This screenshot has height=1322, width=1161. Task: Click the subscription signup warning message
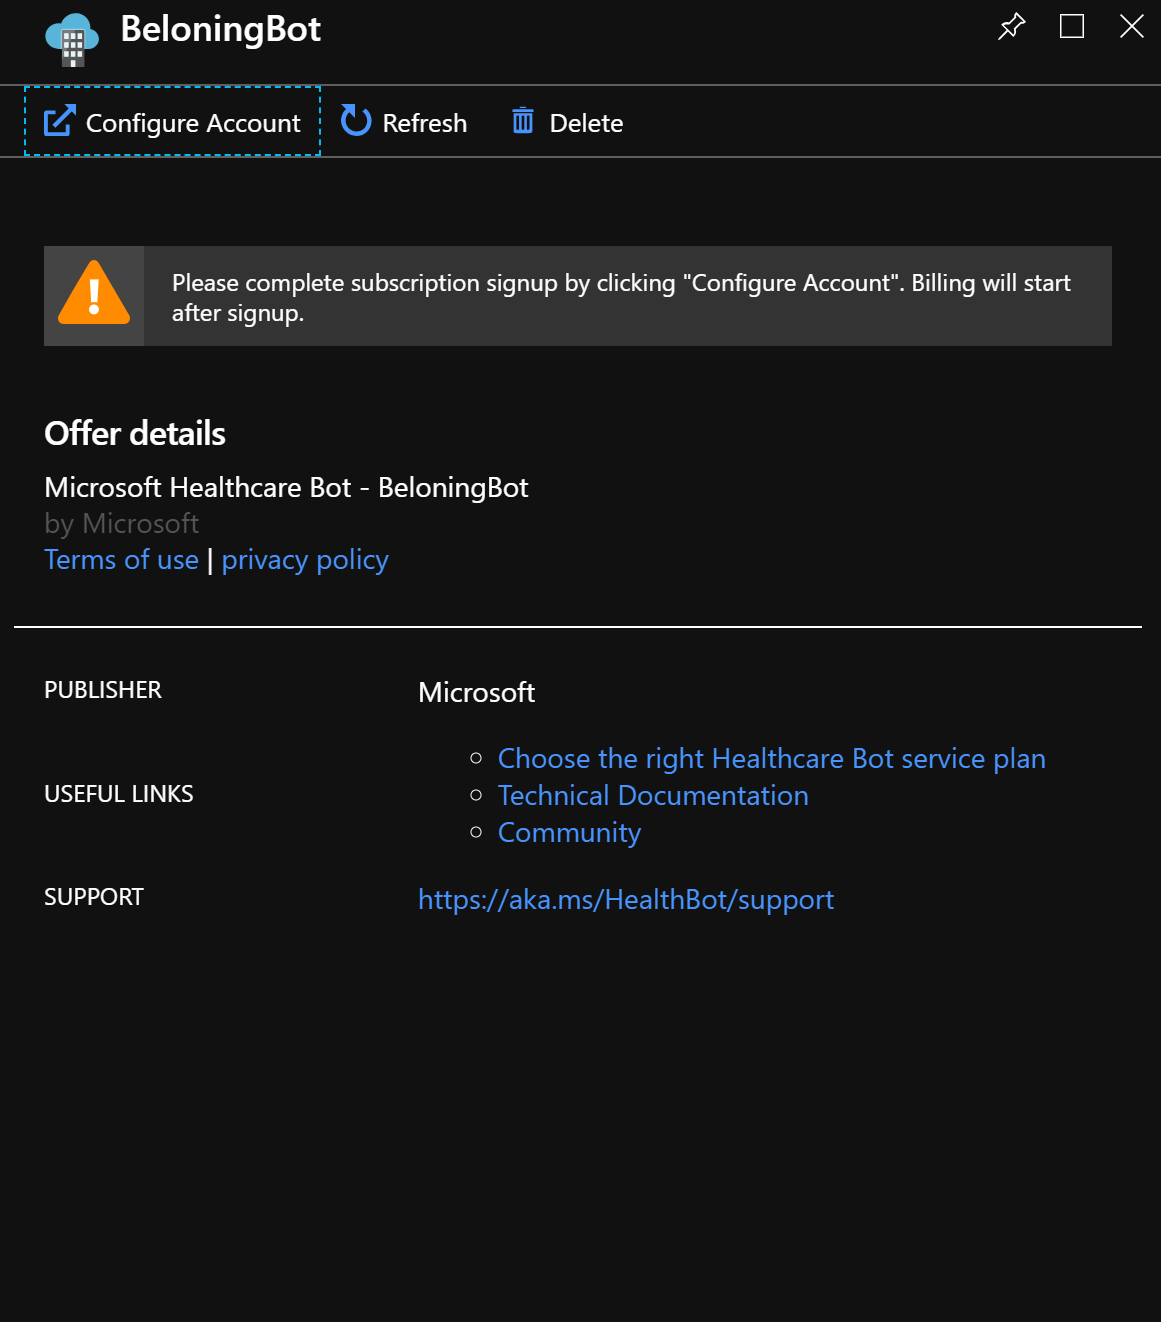coord(621,298)
